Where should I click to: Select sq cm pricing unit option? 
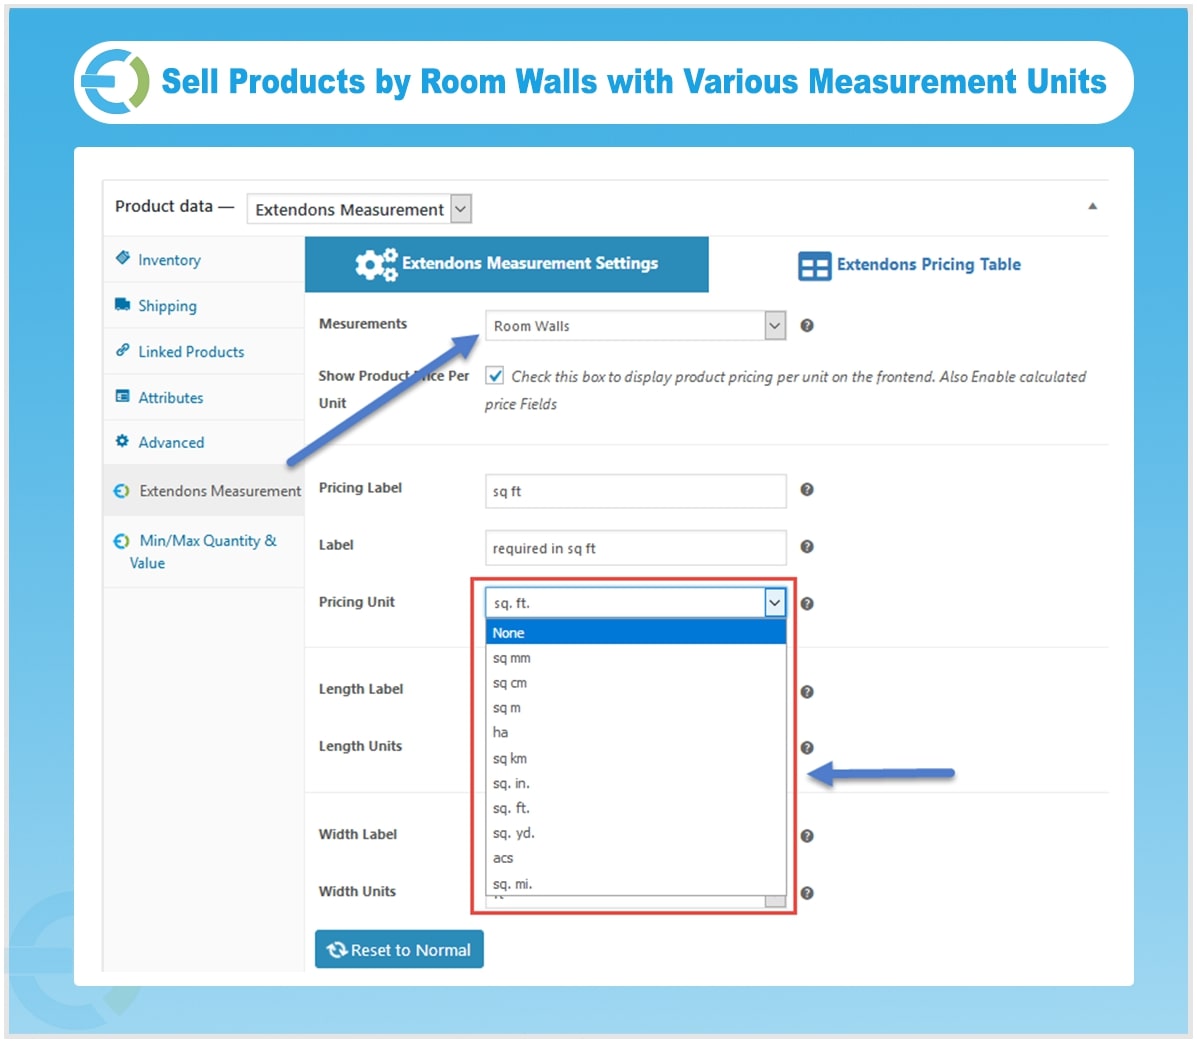[x=635, y=683]
